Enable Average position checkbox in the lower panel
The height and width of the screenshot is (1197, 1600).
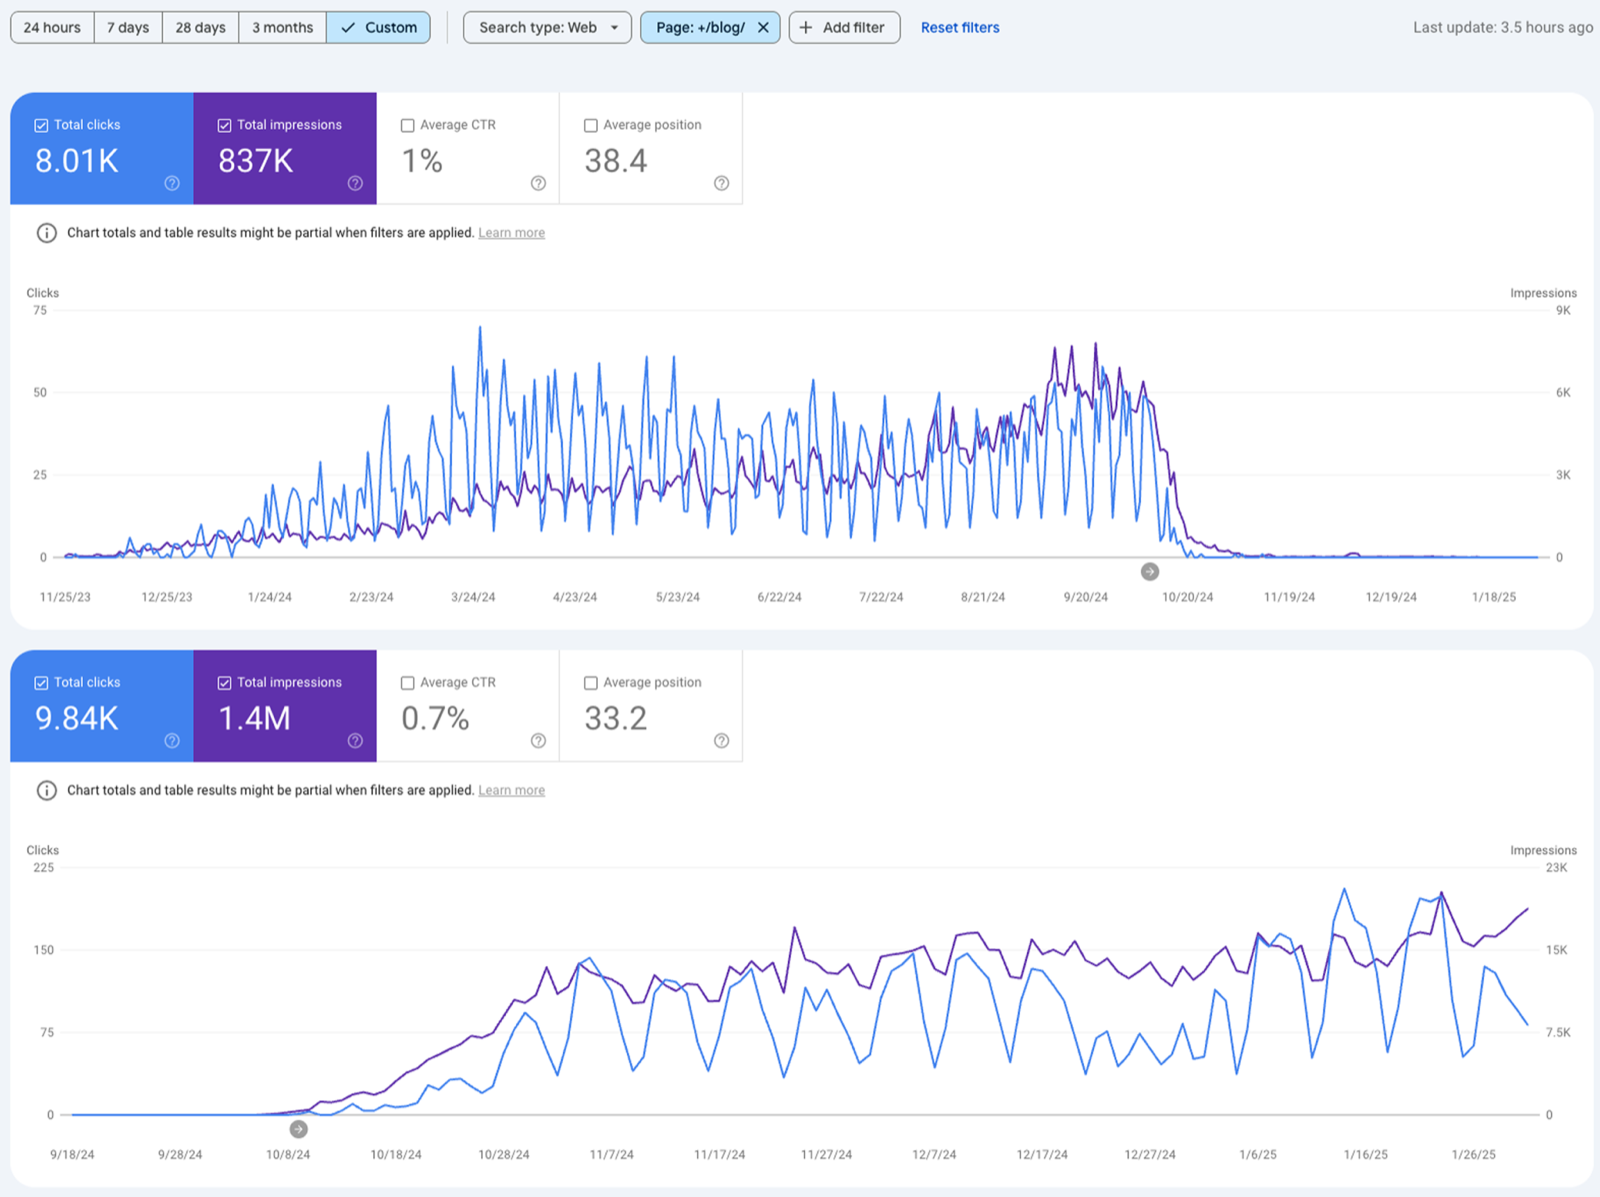pyautogui.click(x=590, y=683)
